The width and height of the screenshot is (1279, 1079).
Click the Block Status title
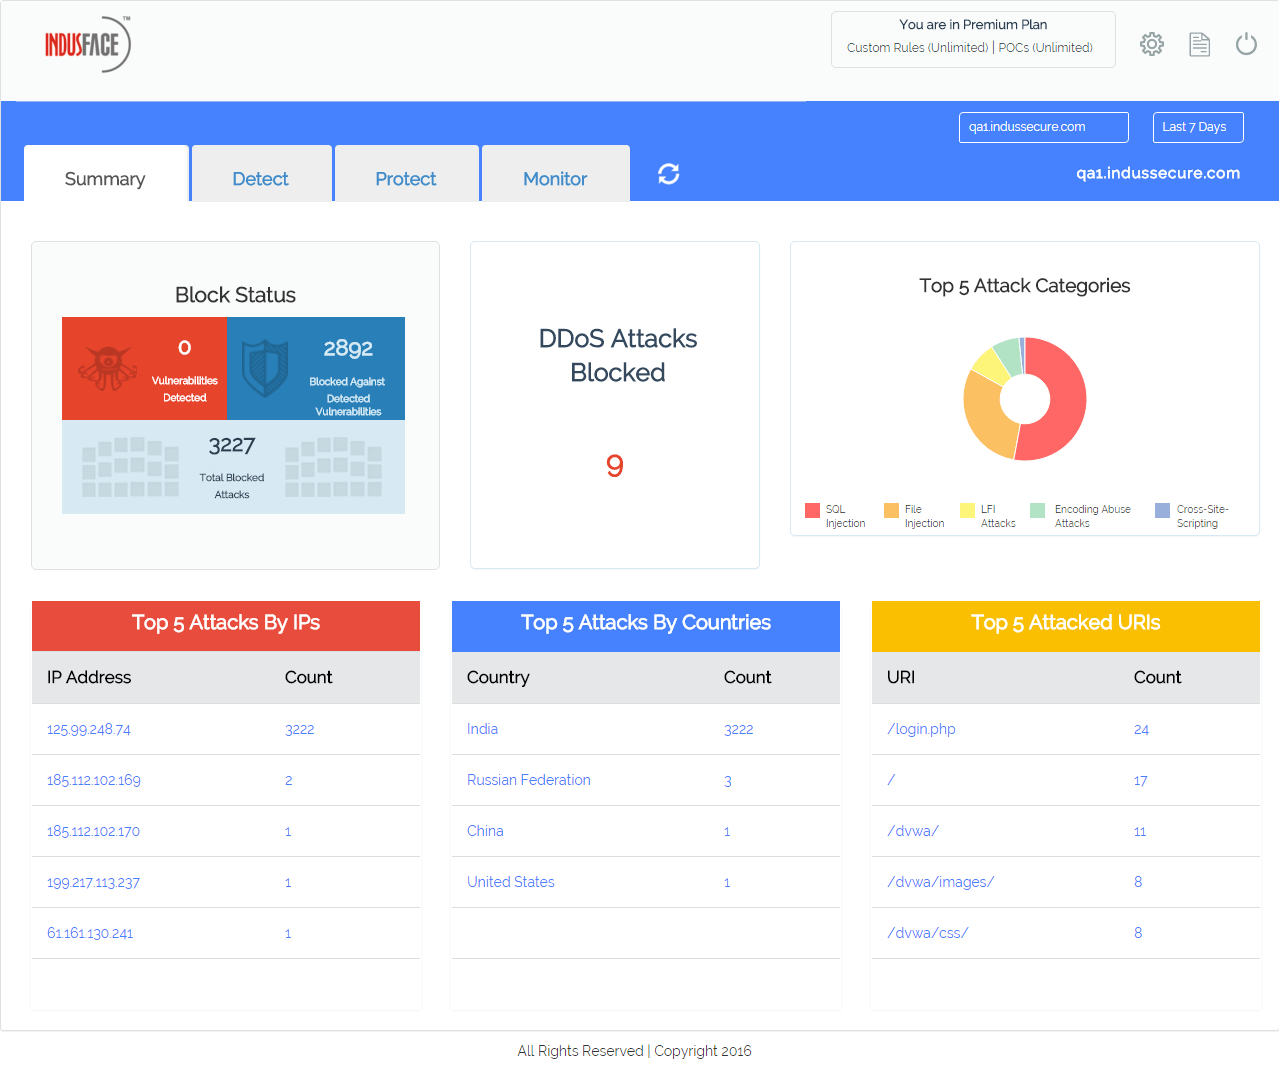[236, 295]
